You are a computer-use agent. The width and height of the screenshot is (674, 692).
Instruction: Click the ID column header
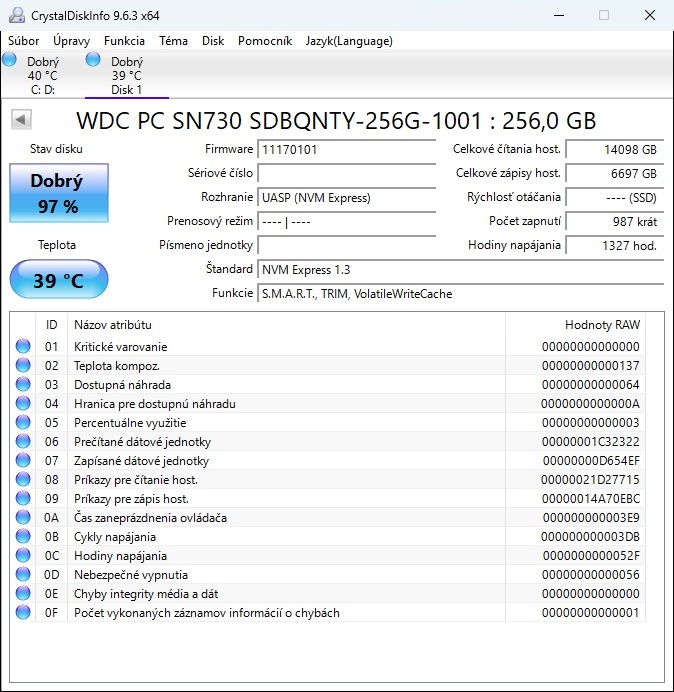point(52,325)
